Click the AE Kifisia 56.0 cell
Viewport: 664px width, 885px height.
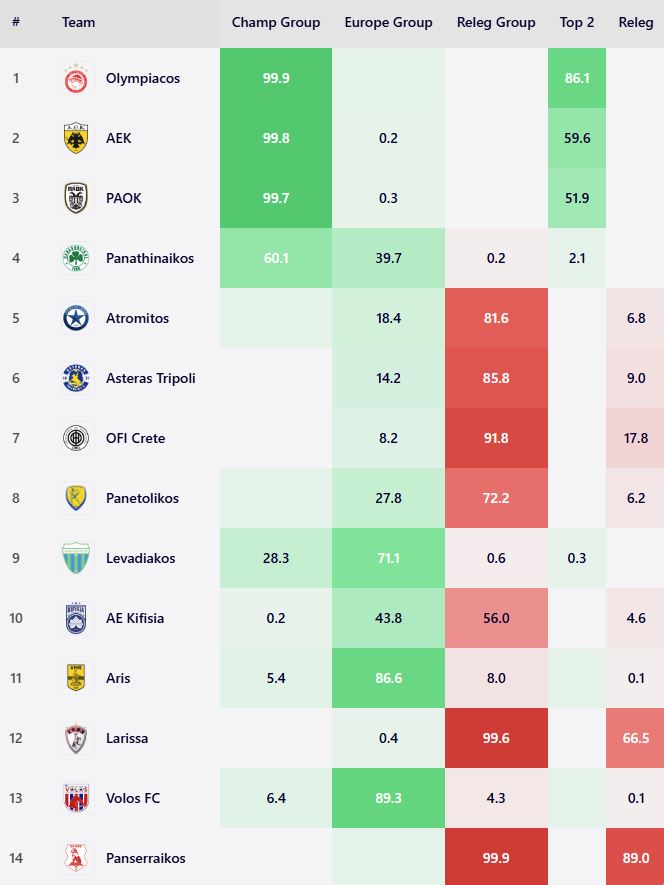(x=496, y=618)
